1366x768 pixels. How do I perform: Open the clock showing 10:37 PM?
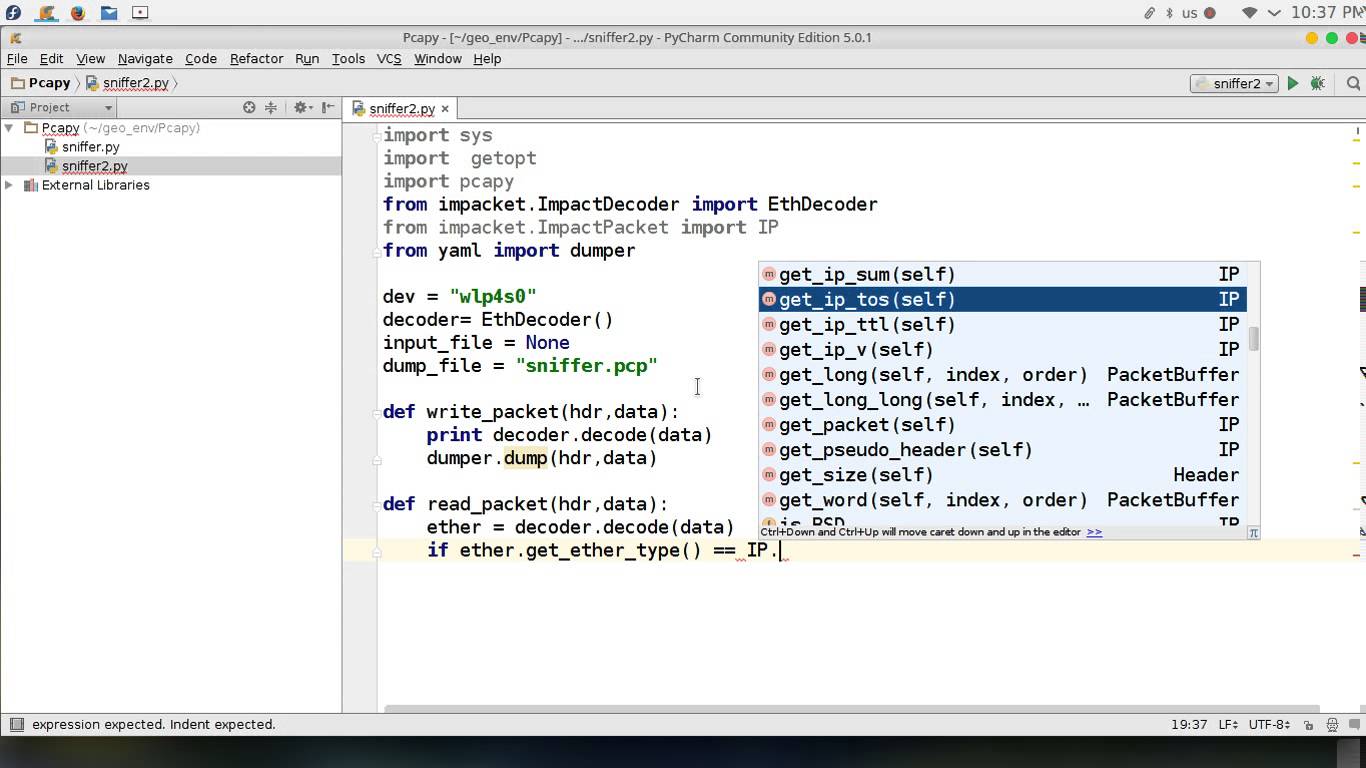(1328, 13)
